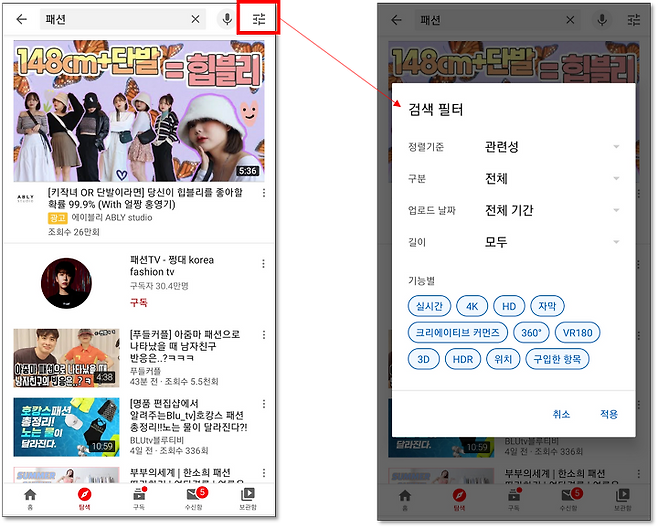
Task: Open three-dot menu for the ABLY studio ad video
Action: [x=264, y=191]
